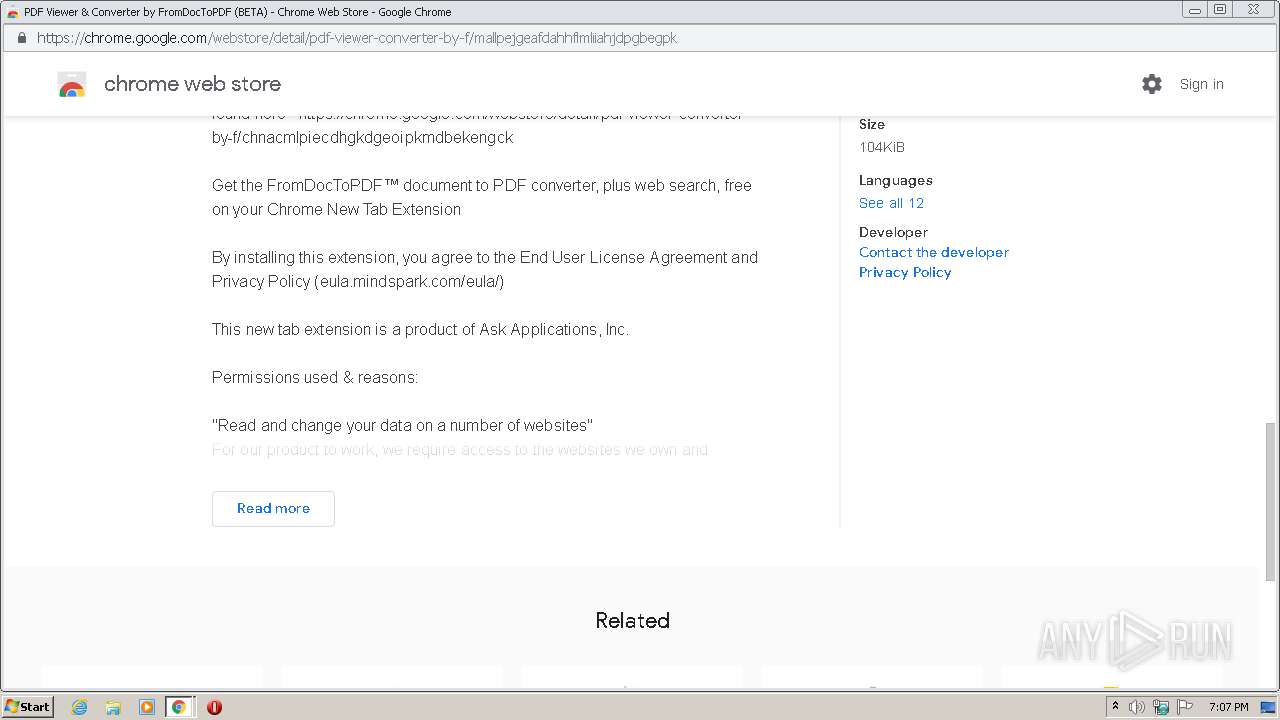Open the red Opera taskbar icon
Screen dimensions: 1280x720
point(214,707)
